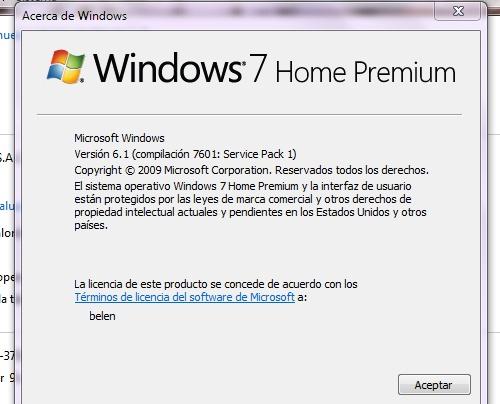Screen dimensions: 500x404
Task: Click the Acerca de Windows title text
Action: pos(75,16)
